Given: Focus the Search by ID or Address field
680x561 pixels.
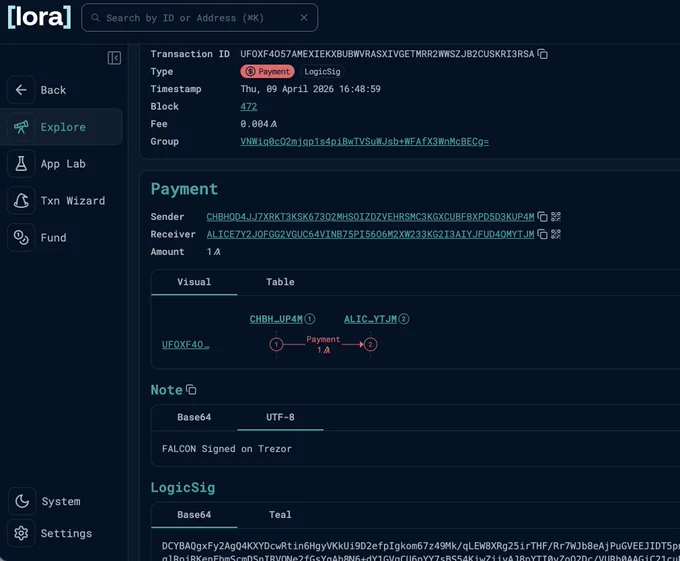Looking at the screenshot, I should click(x=199, y=18).
